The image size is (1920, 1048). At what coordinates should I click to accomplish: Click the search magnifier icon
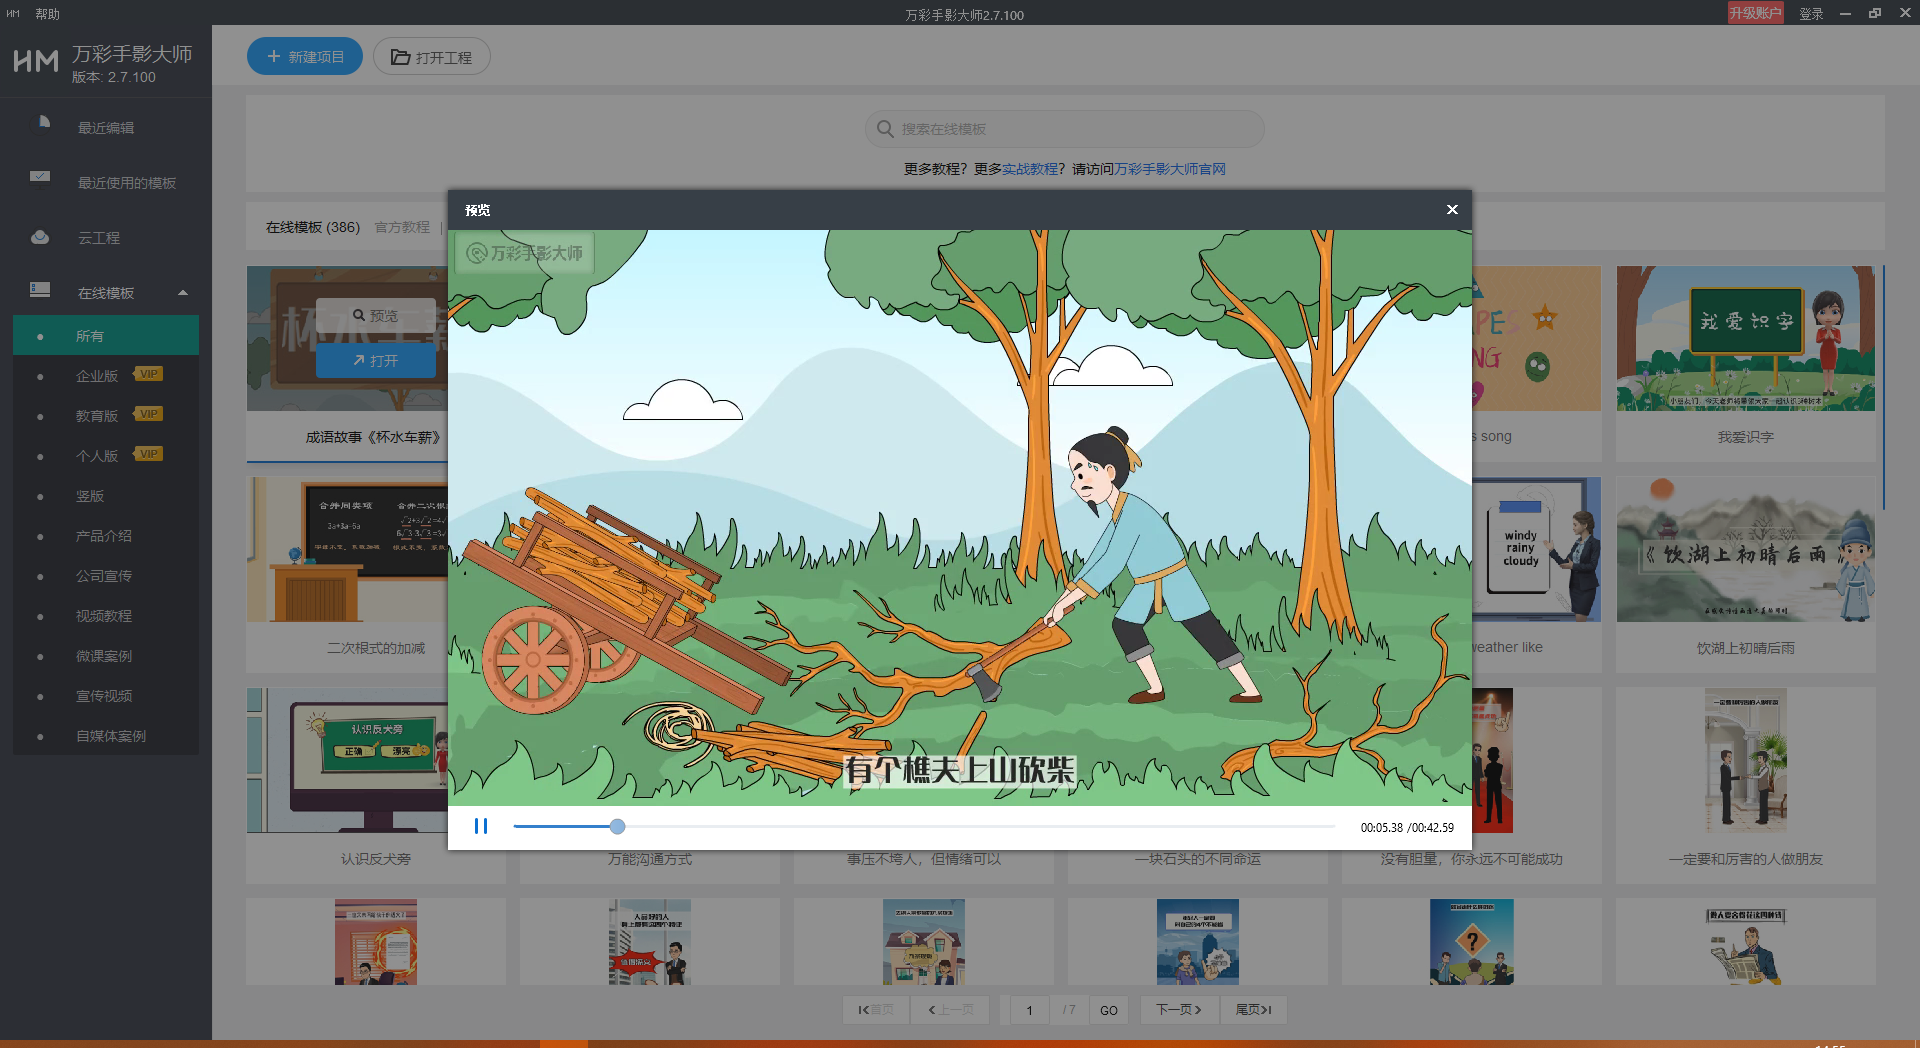pos(885,129)
